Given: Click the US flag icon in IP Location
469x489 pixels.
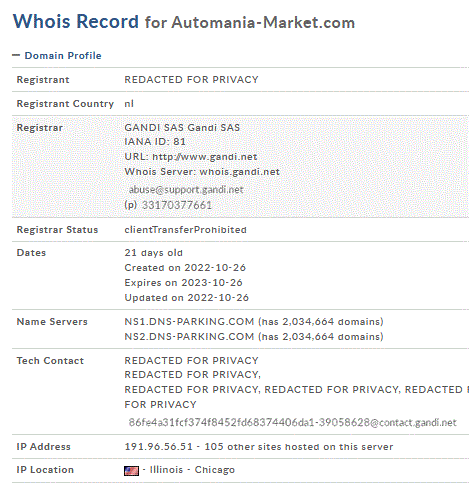Looking at the screenshot, I should 131,470.
